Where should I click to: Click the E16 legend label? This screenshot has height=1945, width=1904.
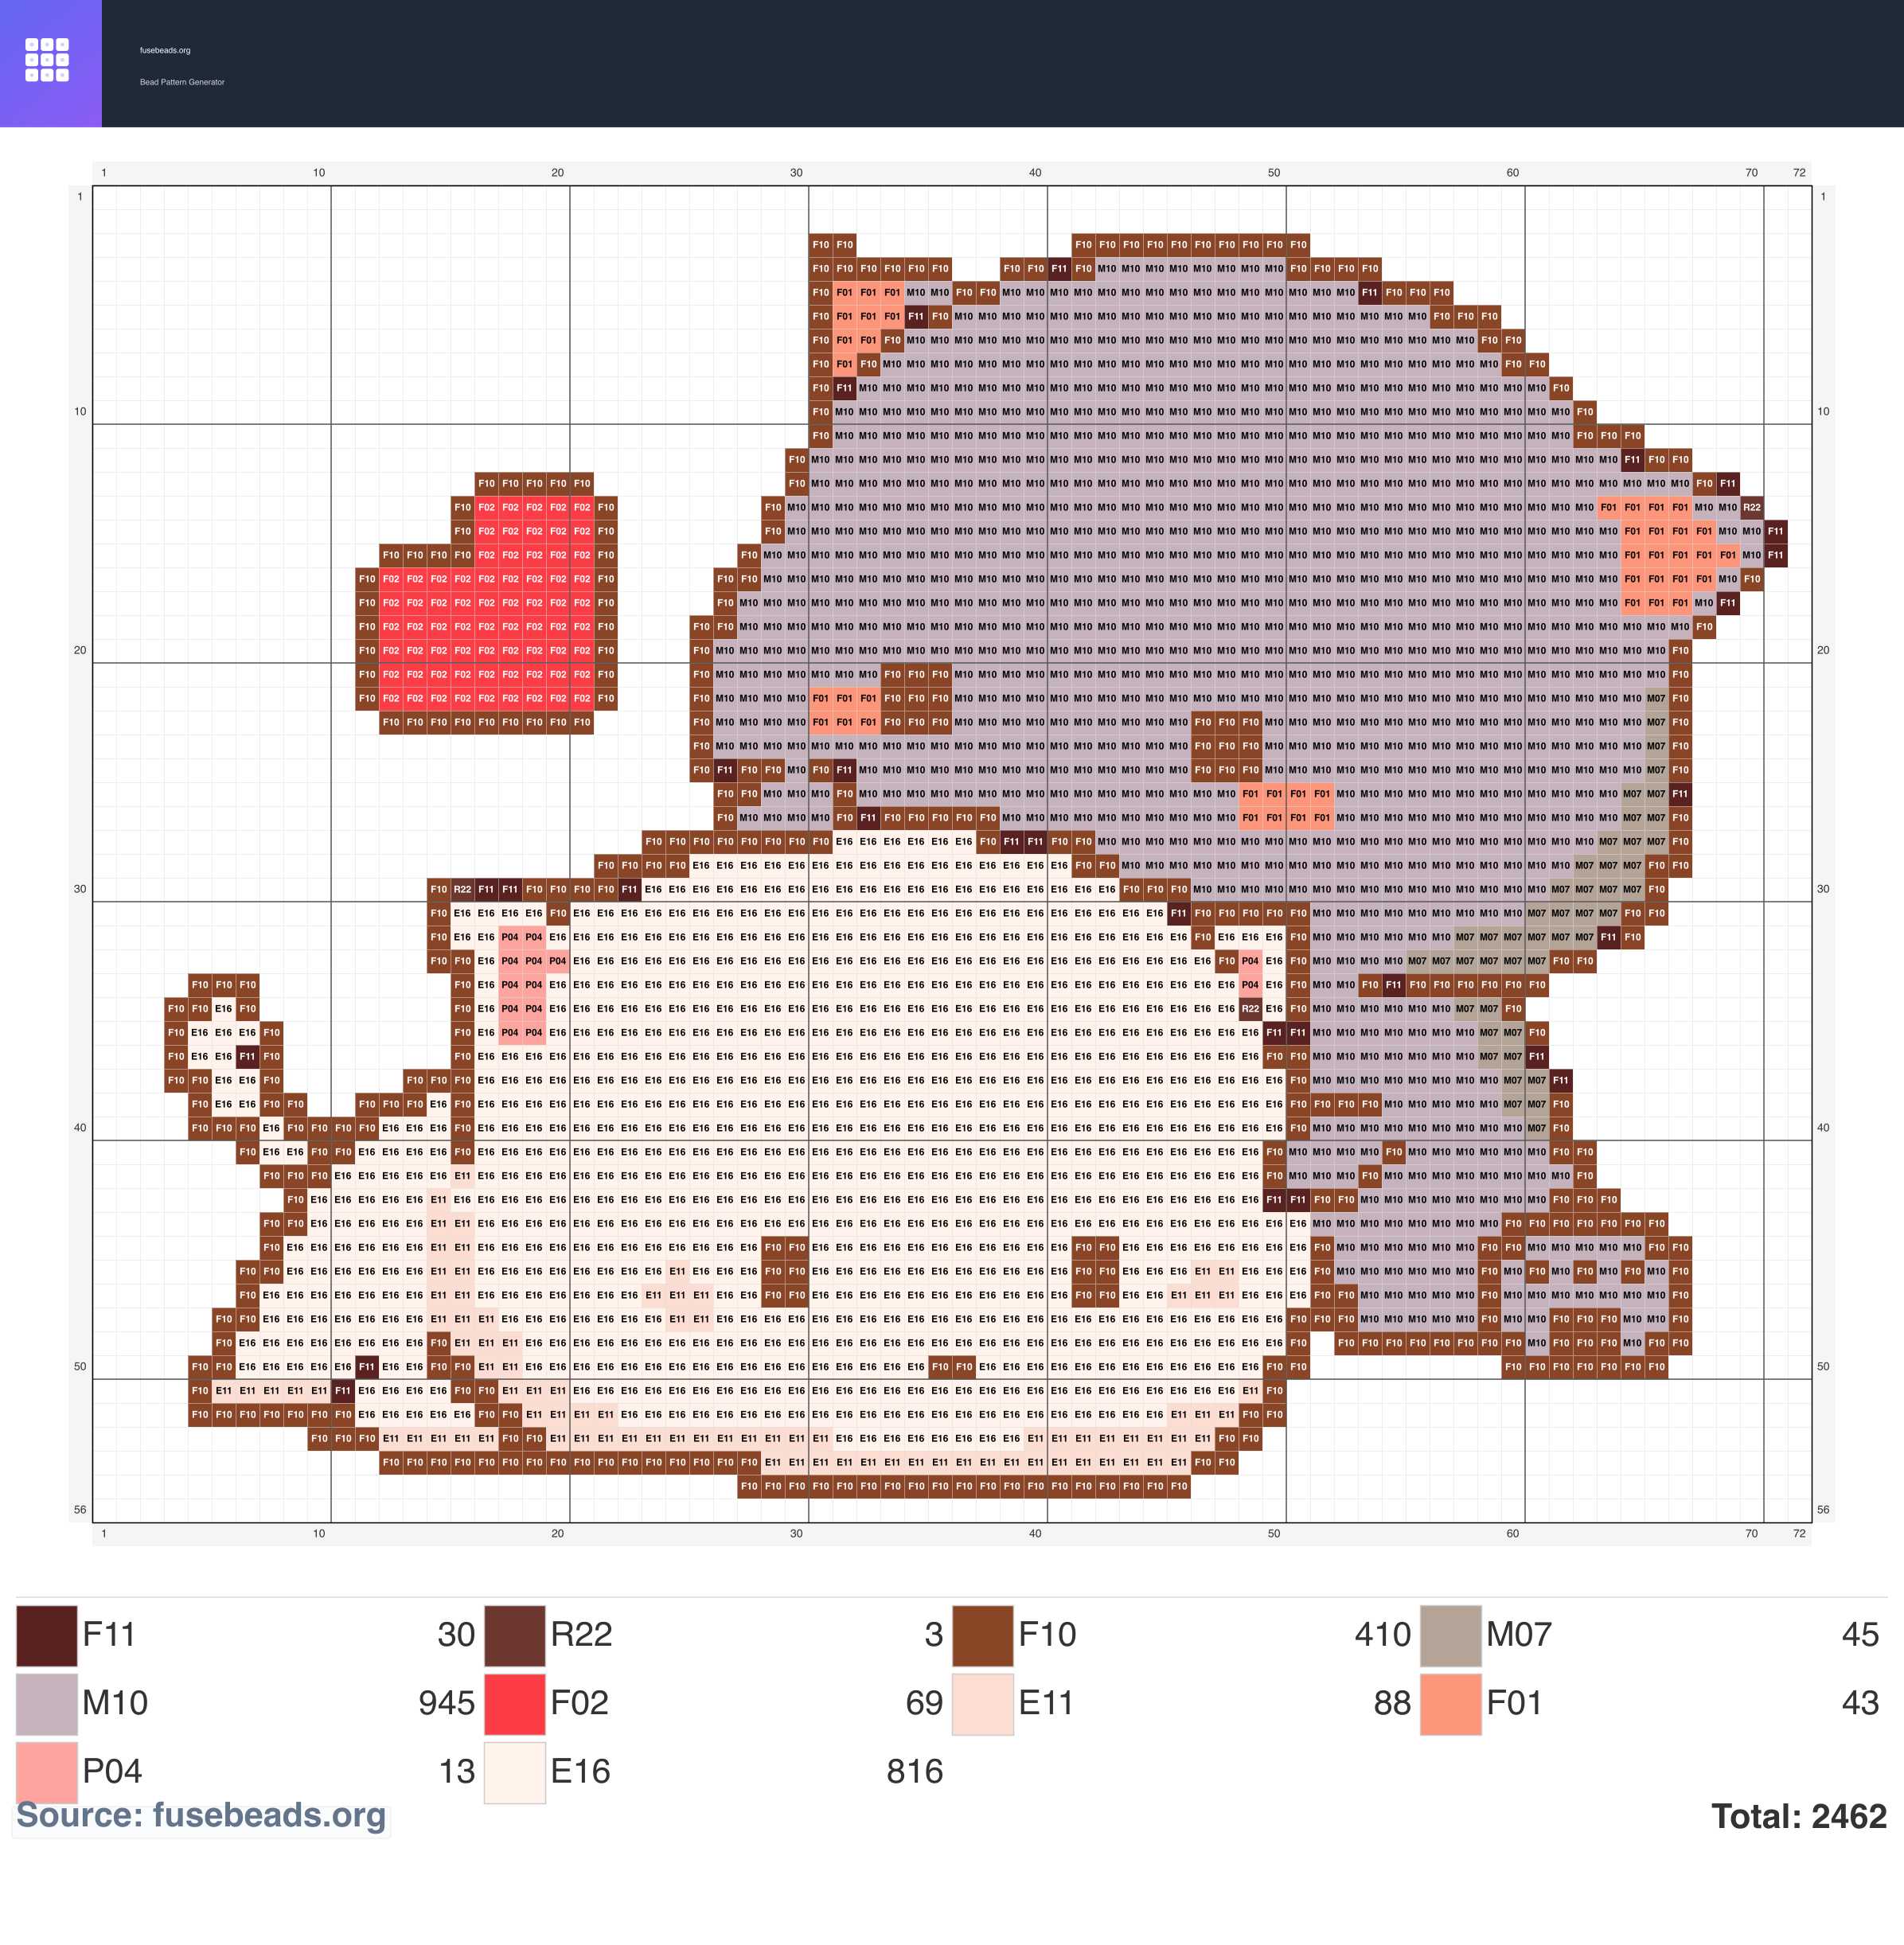pos(580,1772)
